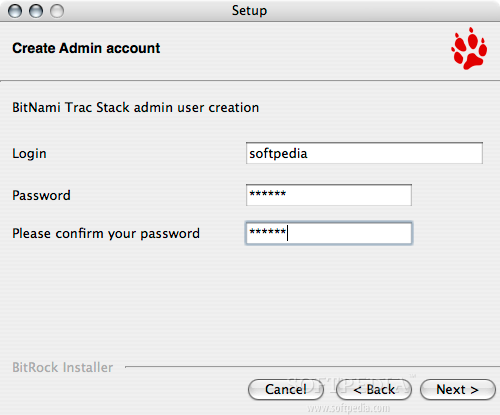Select the Password input field

tap(329, 195)
